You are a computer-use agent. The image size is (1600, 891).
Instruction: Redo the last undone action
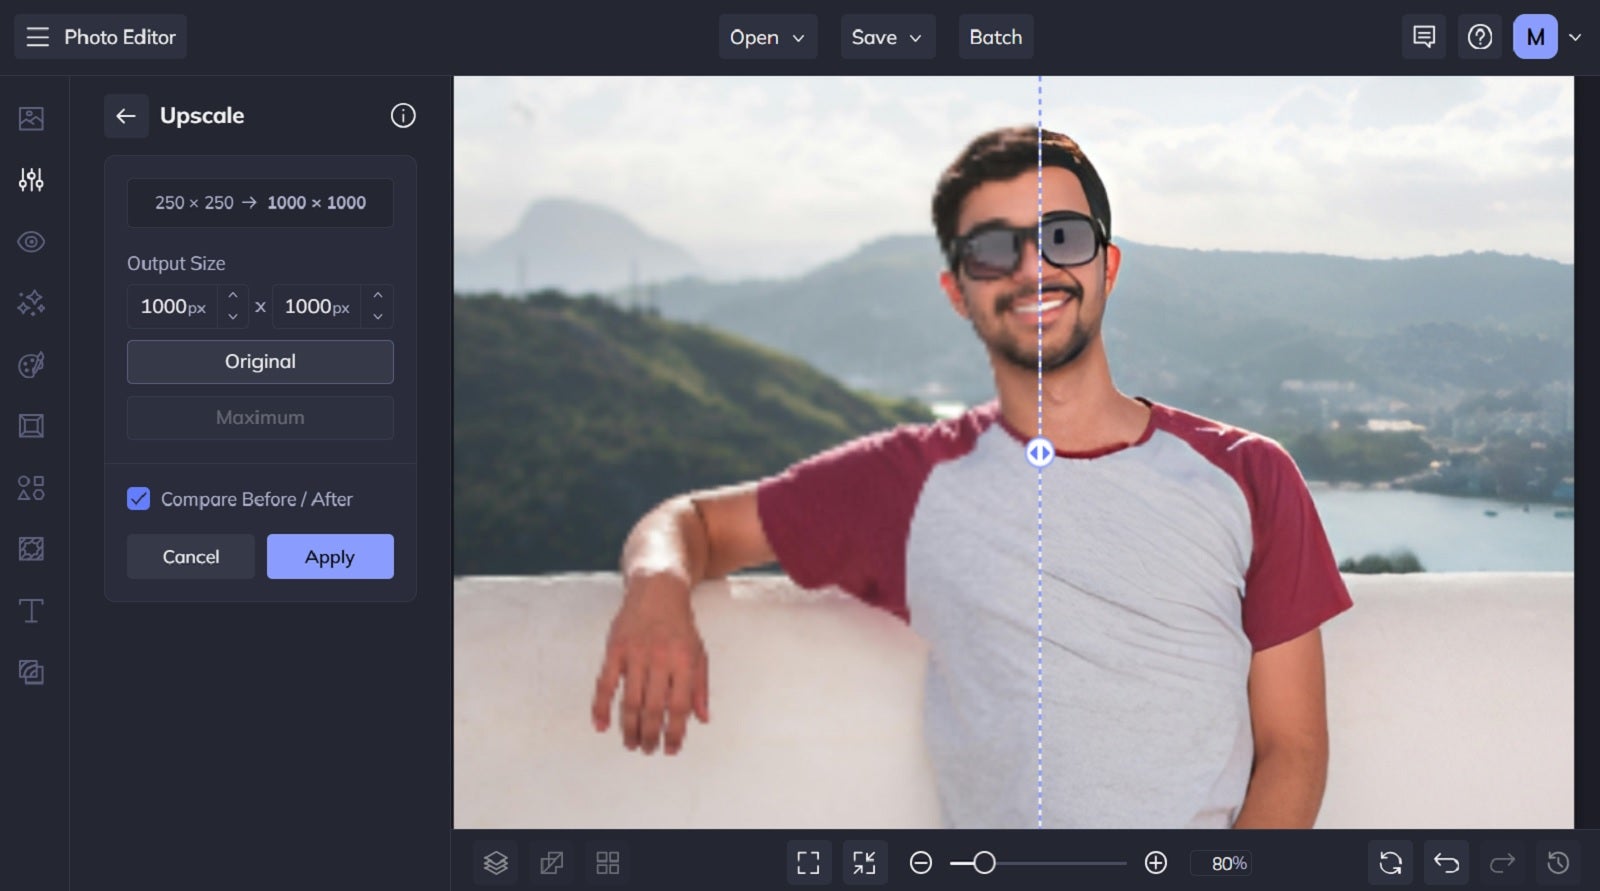(x=1503, y=863)
